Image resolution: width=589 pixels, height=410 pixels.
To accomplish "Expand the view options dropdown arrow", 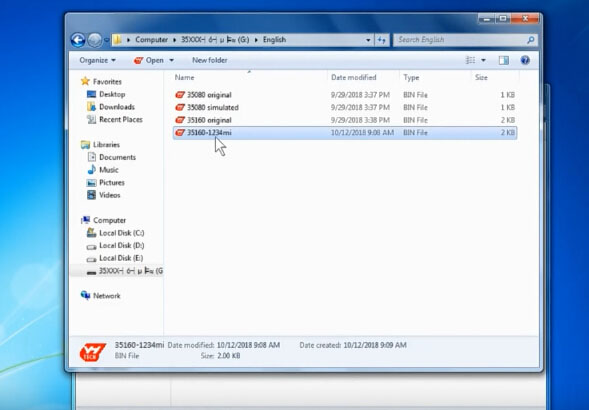I will [483, 60].
